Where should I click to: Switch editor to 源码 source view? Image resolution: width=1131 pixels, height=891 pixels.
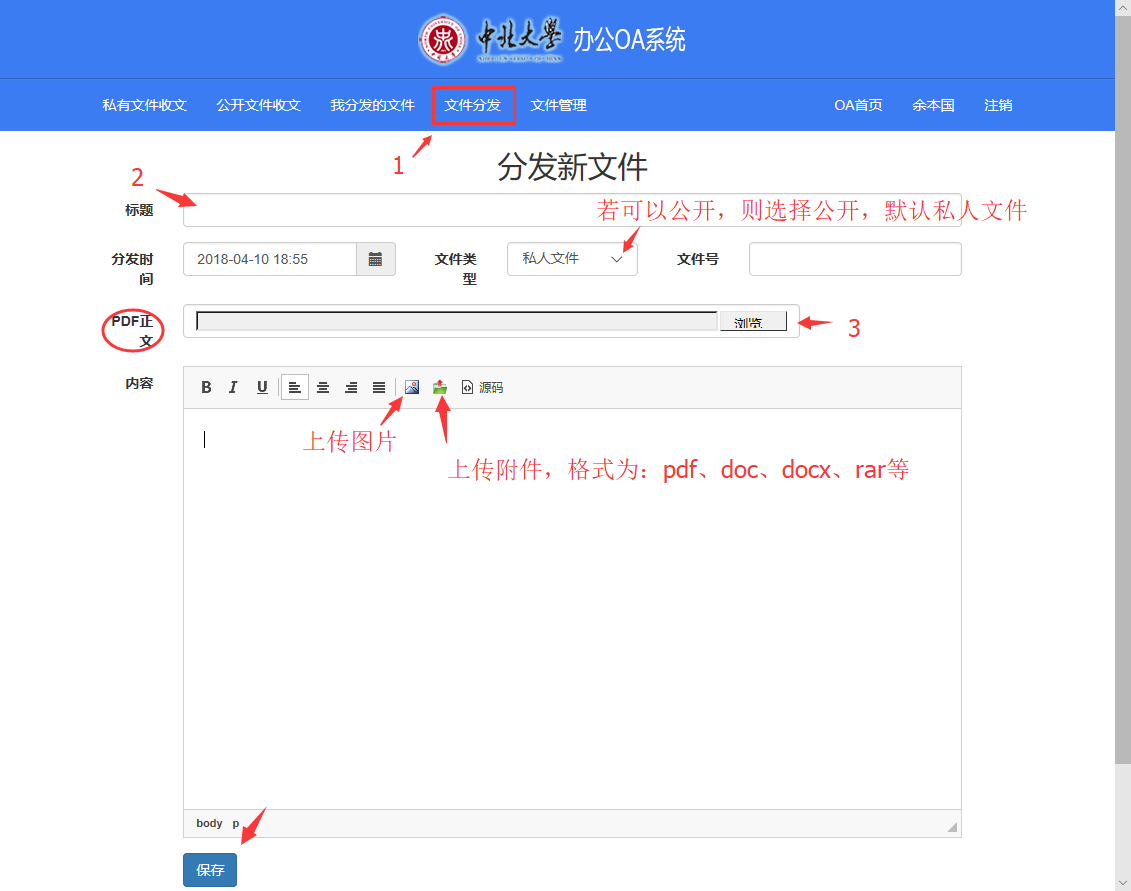click(x=482, y=388)
